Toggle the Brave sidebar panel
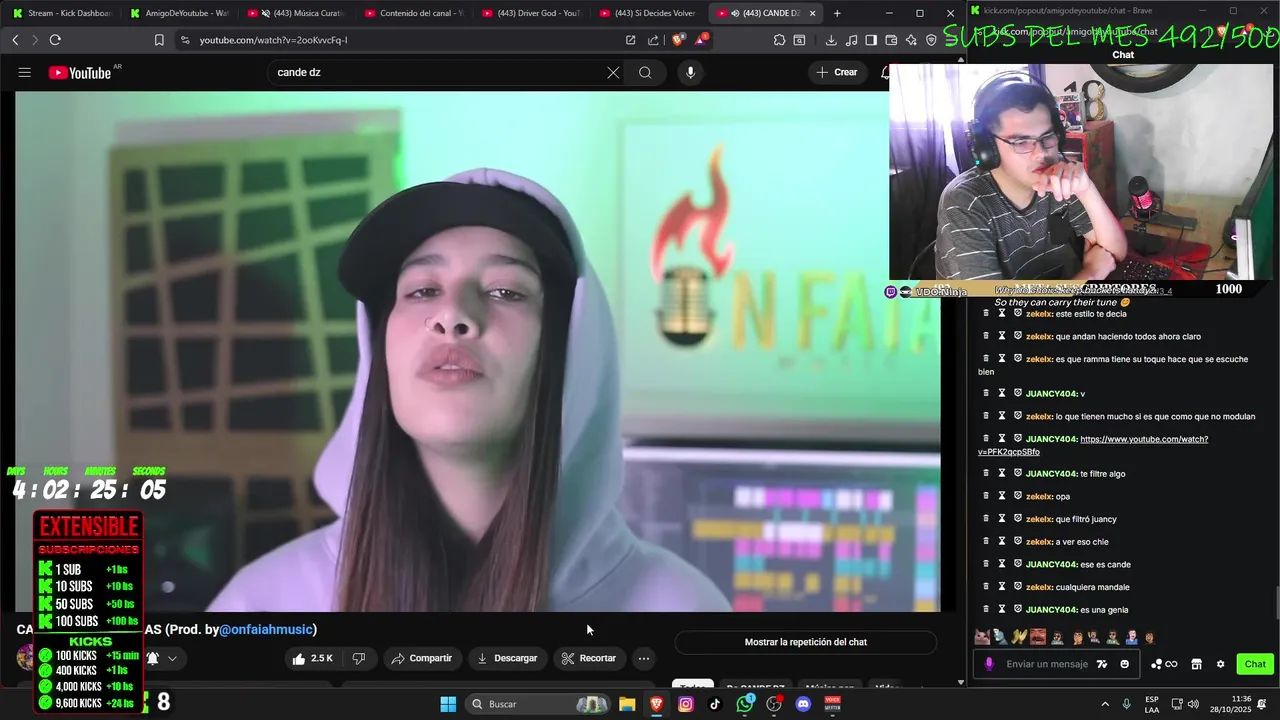1280x720 pixels. click(x=871, y=40)
